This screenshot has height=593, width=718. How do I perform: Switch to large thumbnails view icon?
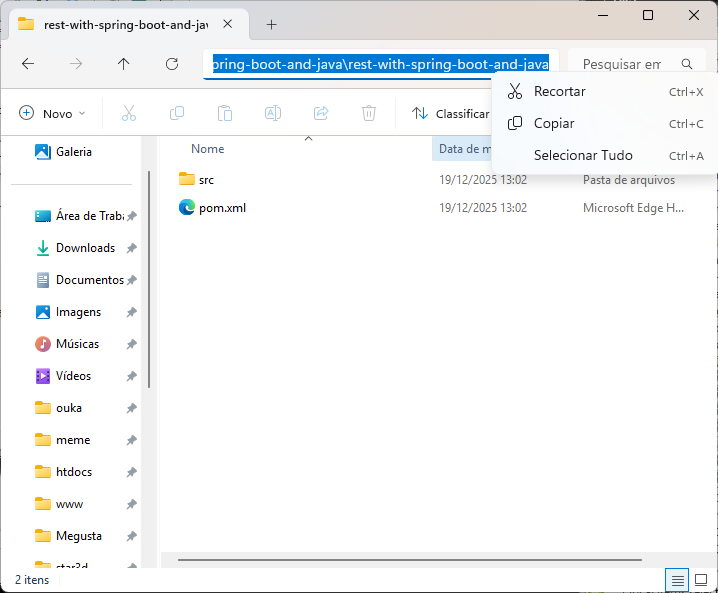click(x=702, y=580)
